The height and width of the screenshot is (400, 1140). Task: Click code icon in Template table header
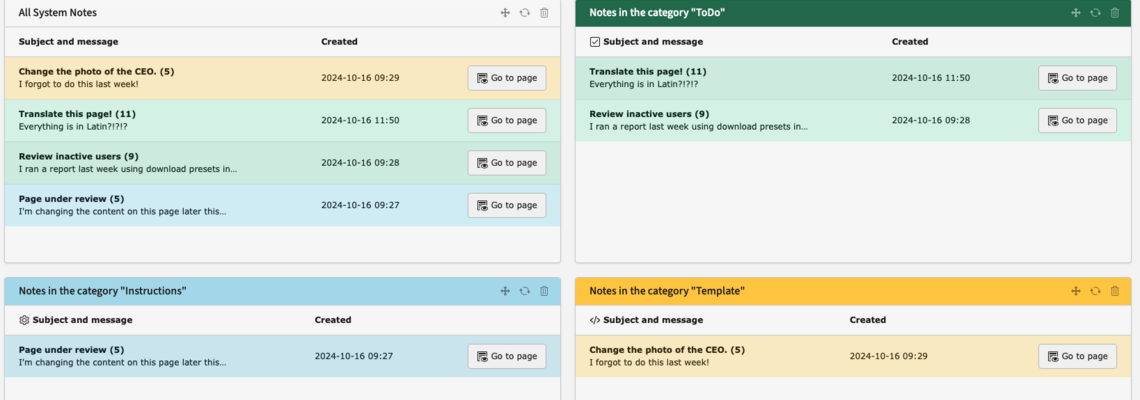click(595, 320)
